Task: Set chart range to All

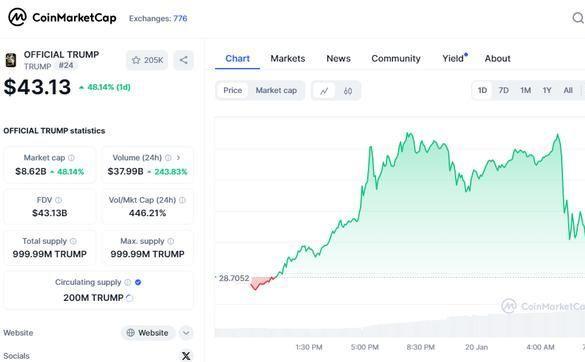Action: click(x=568, y=91)
